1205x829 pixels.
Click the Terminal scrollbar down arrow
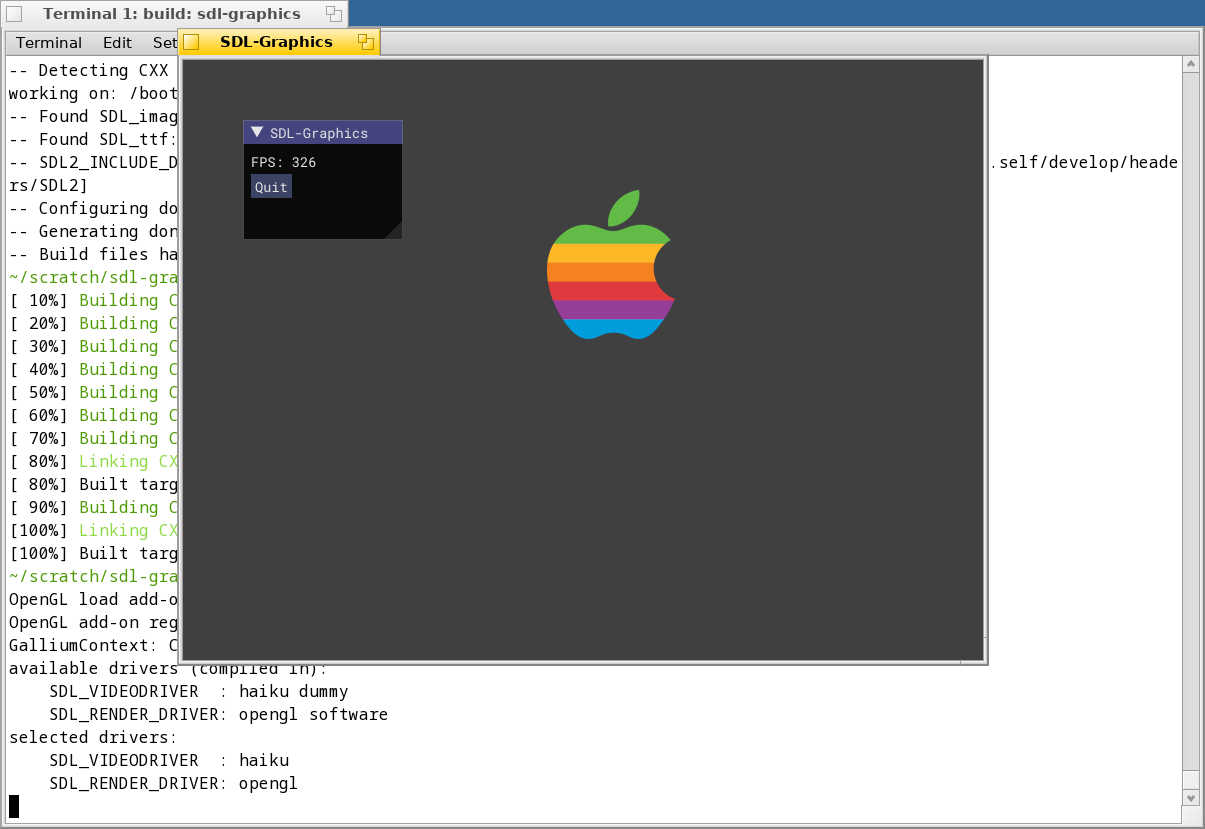1190,798
